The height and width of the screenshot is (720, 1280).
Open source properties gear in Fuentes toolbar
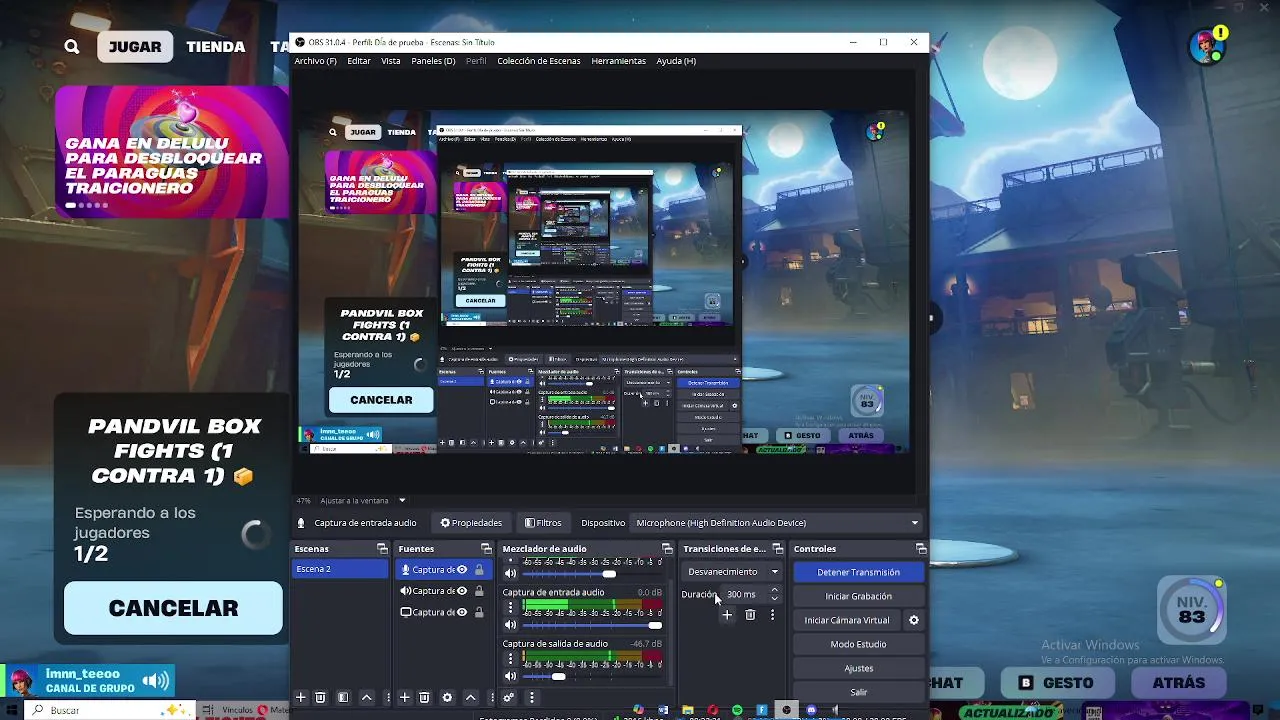click(447, 697)
